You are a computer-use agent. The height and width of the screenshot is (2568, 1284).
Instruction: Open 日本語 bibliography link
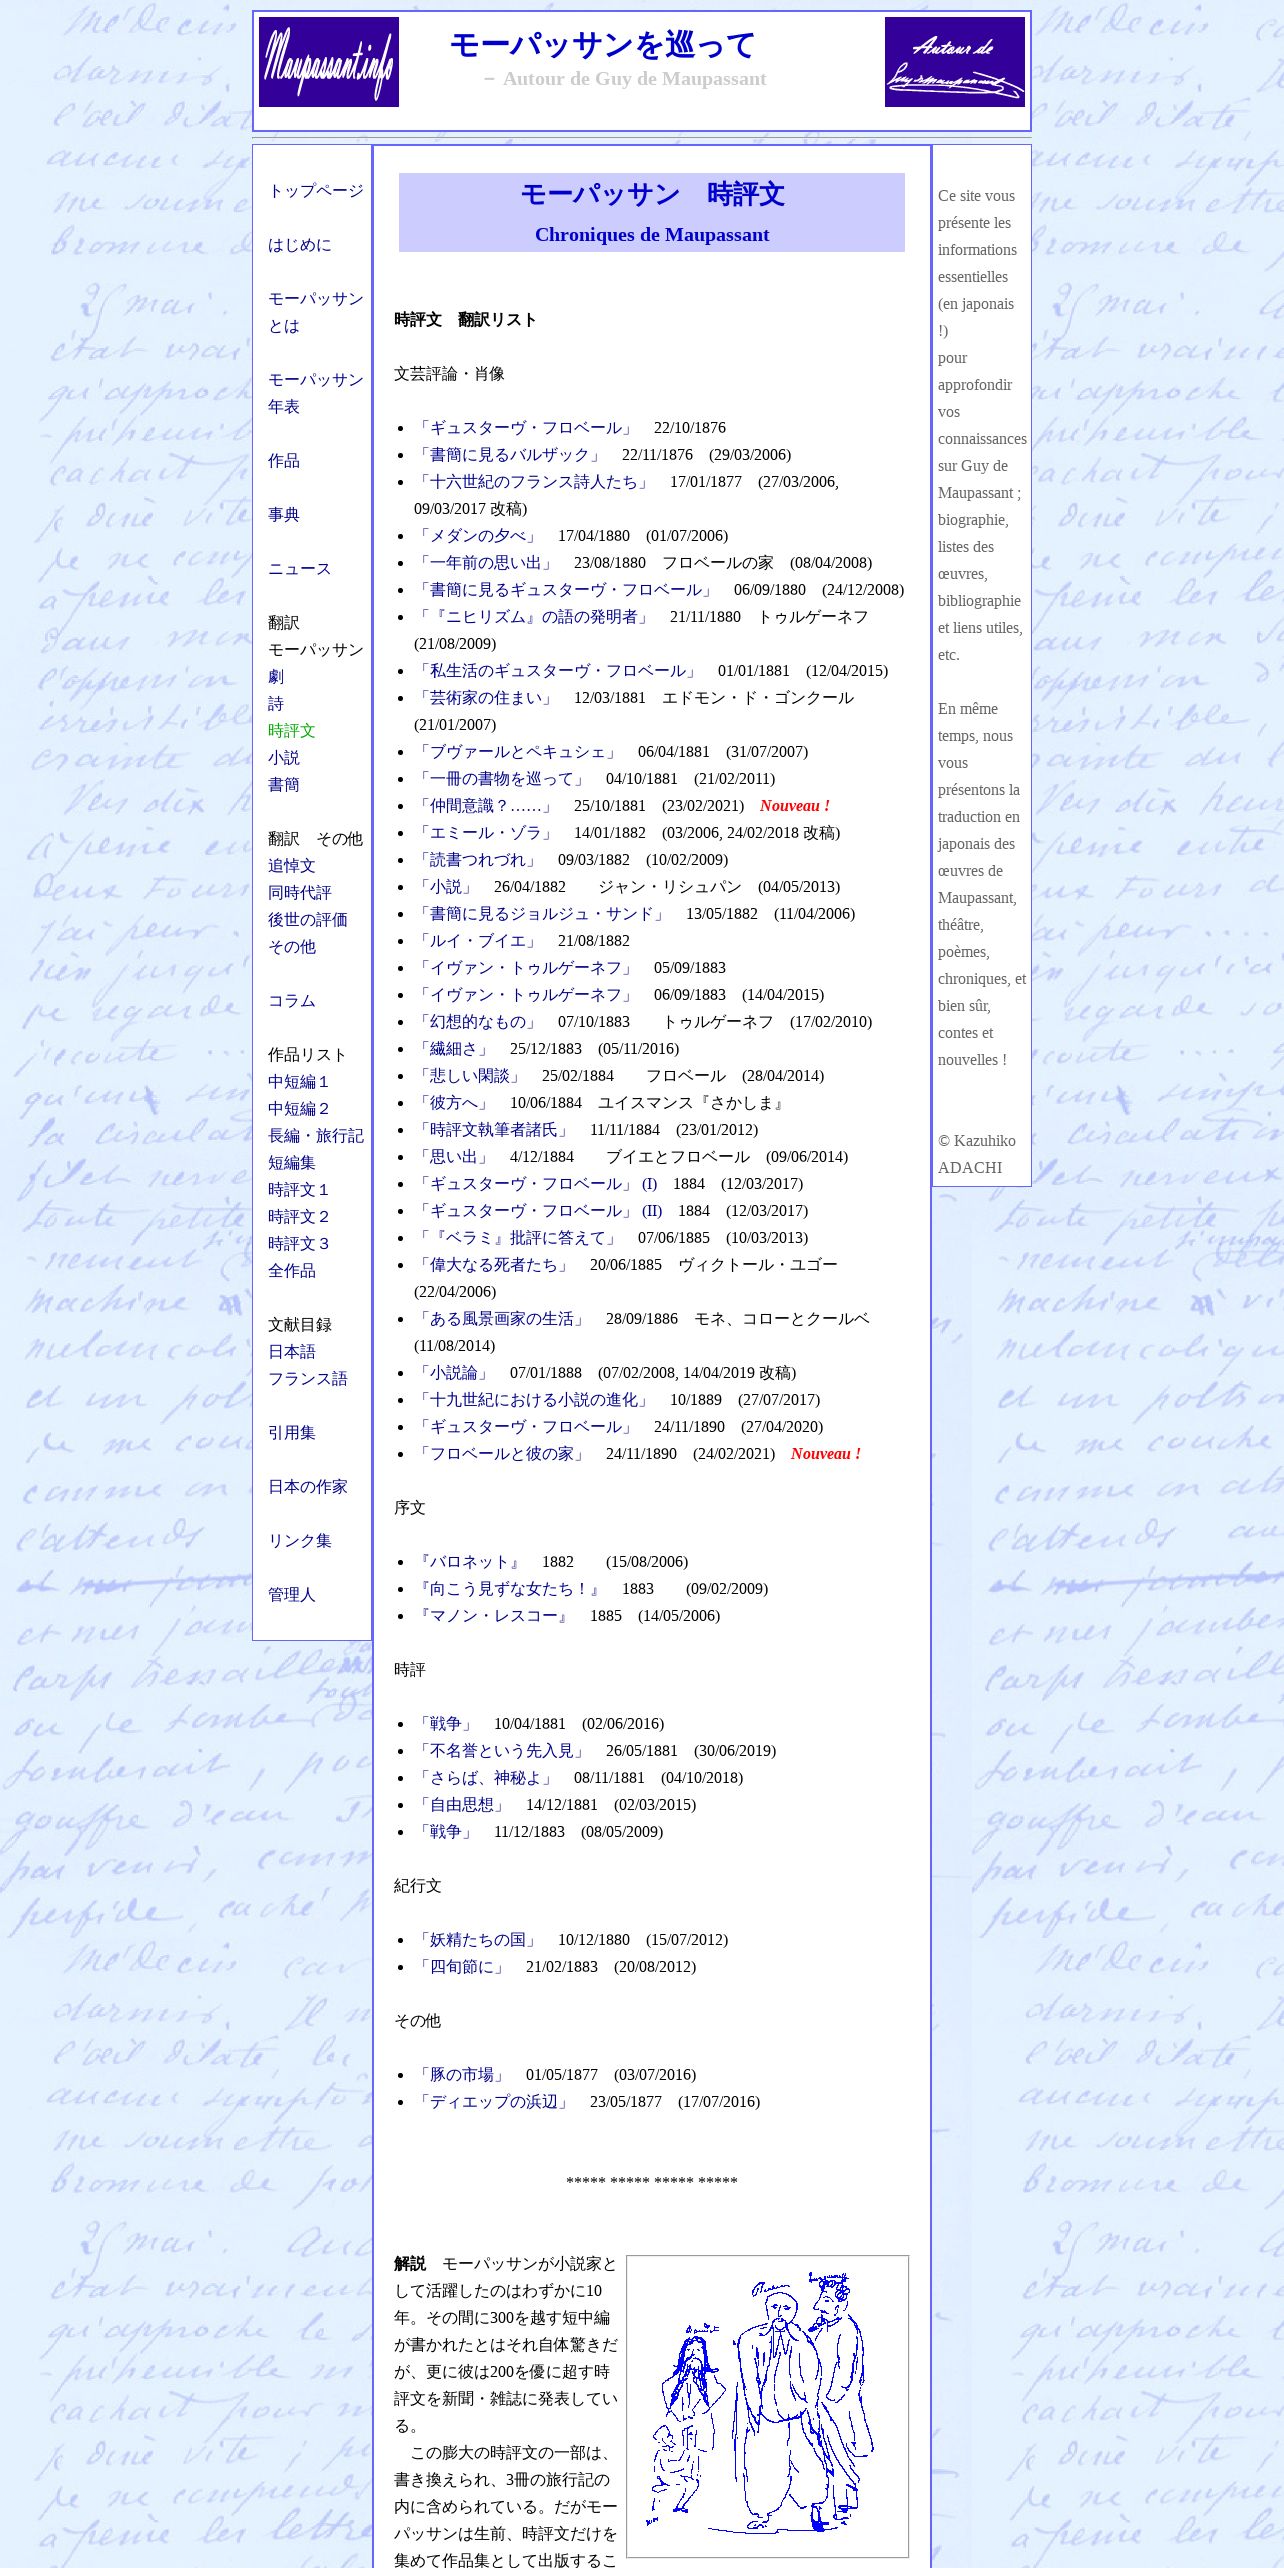[292, 1352]
